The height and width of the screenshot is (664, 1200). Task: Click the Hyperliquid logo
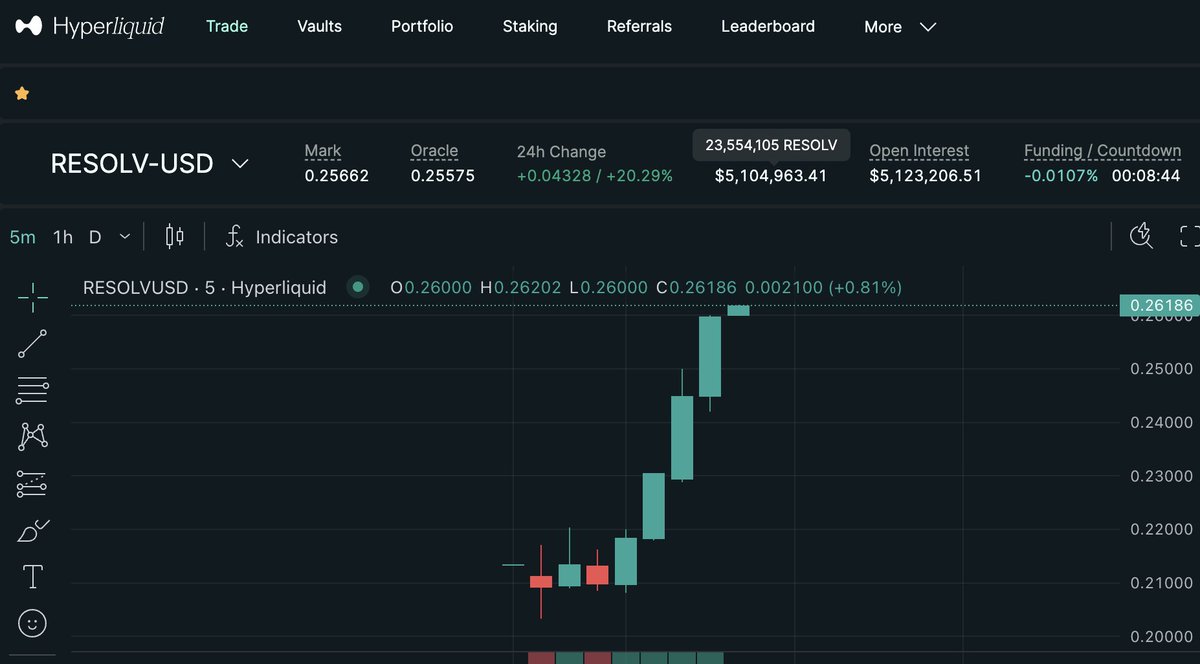point(91,26)
